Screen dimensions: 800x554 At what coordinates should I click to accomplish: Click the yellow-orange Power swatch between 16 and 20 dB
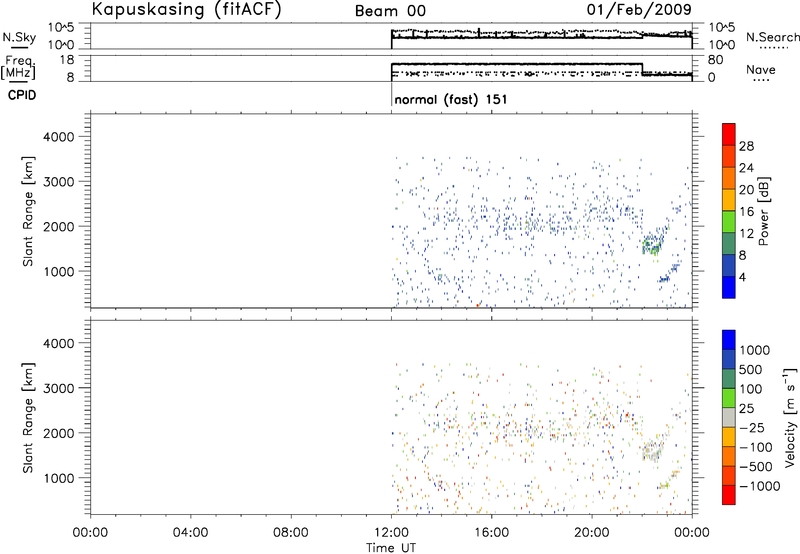point(729,200)
